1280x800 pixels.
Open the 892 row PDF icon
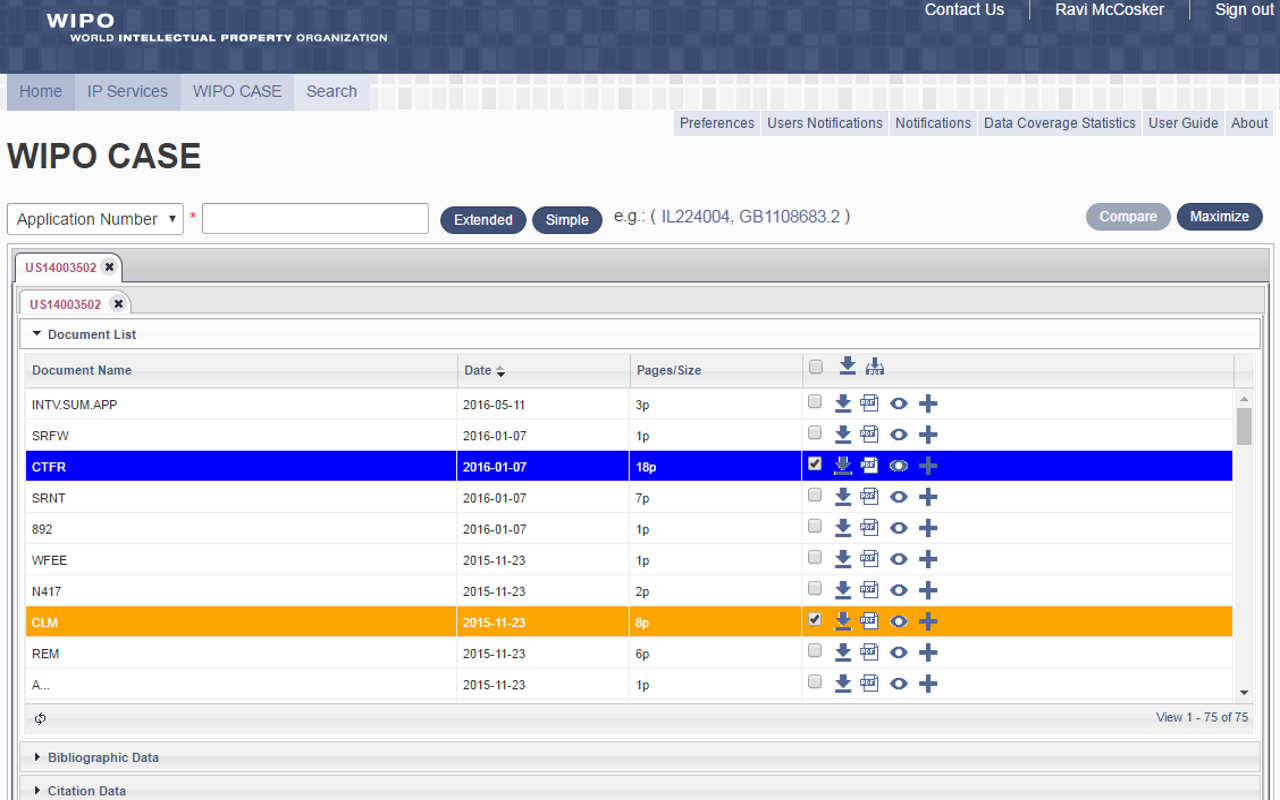[870, 527]
